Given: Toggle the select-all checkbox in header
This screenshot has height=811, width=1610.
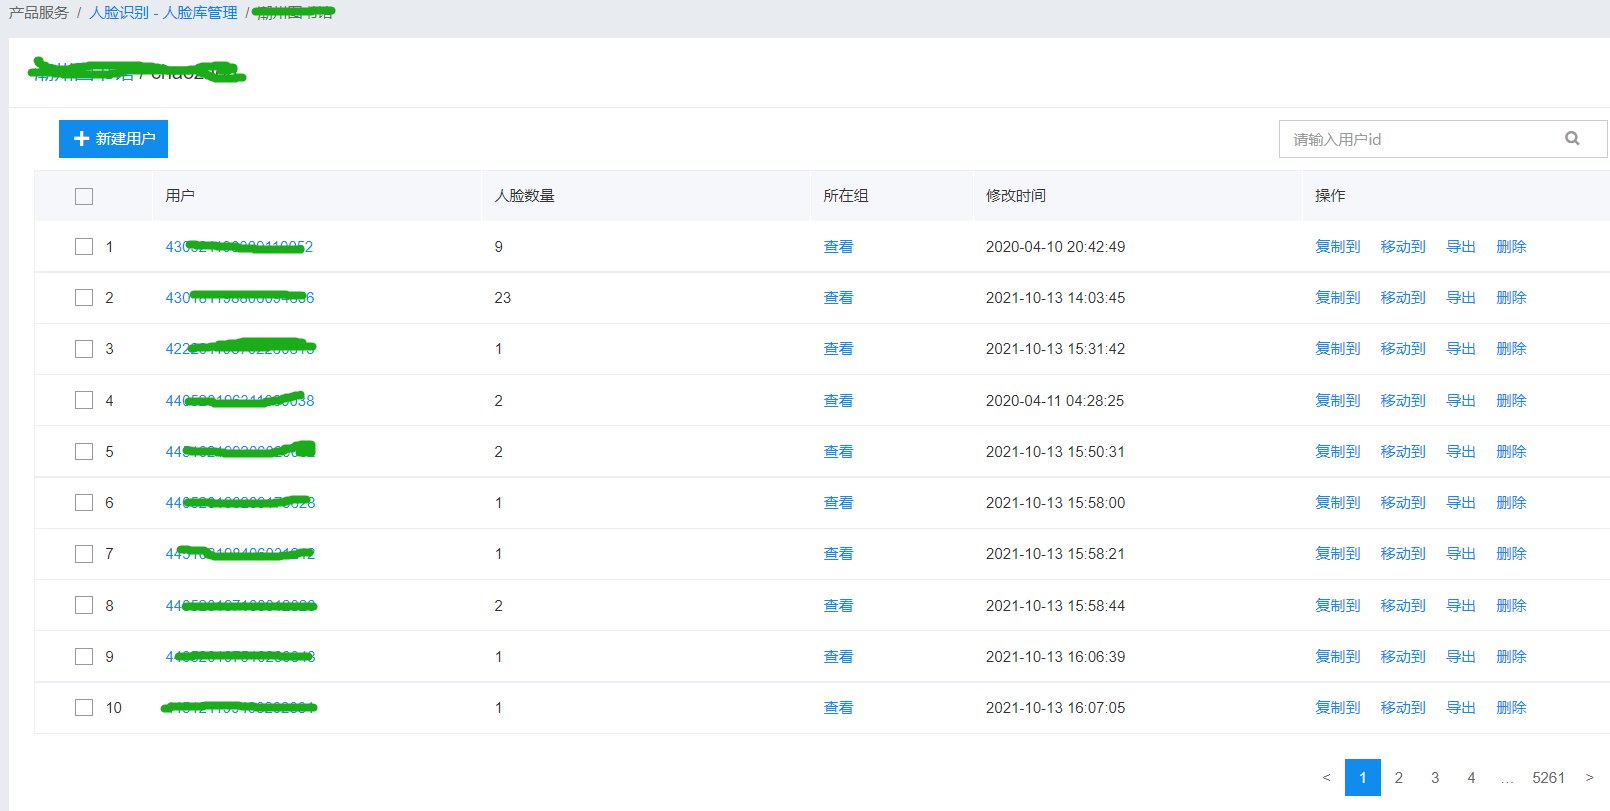Looking at the screenshot, I should tap(84, 196).
